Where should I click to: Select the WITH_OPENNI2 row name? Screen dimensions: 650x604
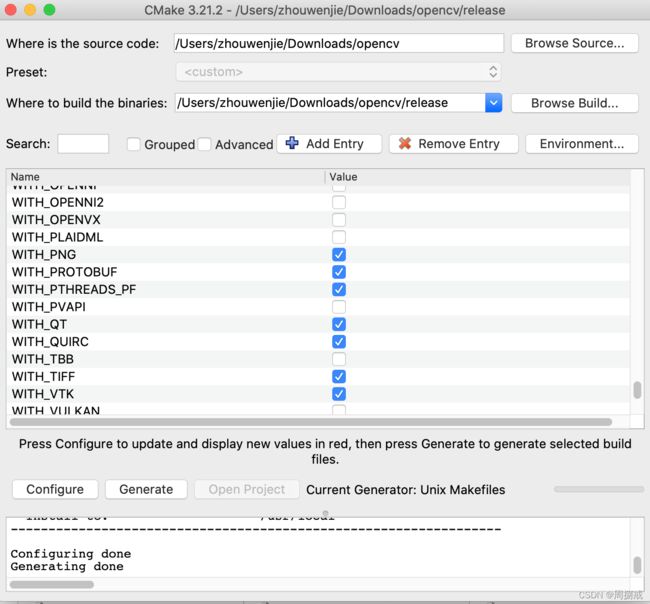coord(58,202)
